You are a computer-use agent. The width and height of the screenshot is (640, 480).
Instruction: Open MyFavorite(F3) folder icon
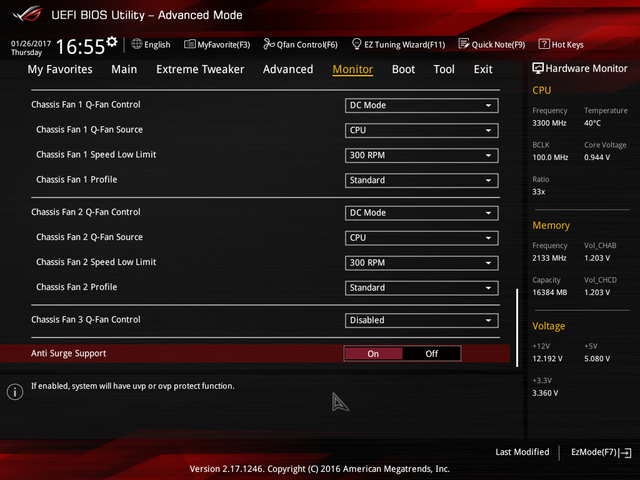click(189, 44)
